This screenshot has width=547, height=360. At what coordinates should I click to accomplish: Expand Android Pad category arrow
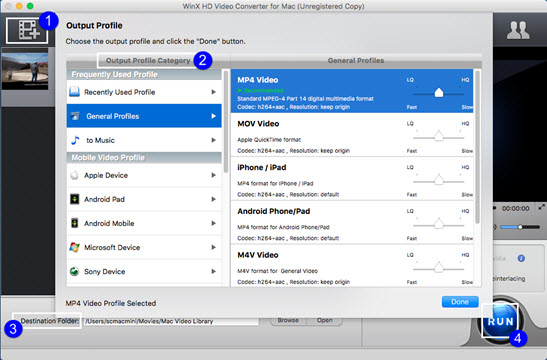[x=213, y=199]
